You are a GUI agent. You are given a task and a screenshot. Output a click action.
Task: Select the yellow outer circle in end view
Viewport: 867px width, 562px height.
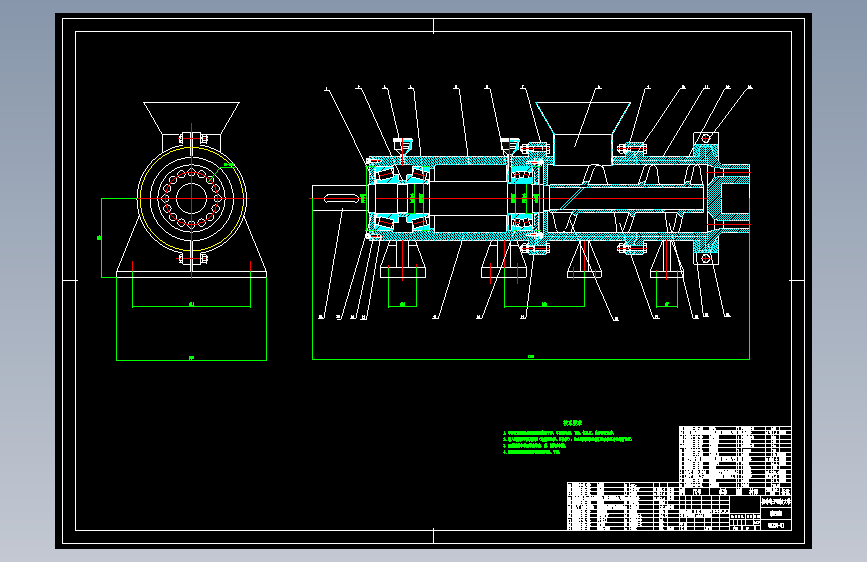(x=191, y=199)
